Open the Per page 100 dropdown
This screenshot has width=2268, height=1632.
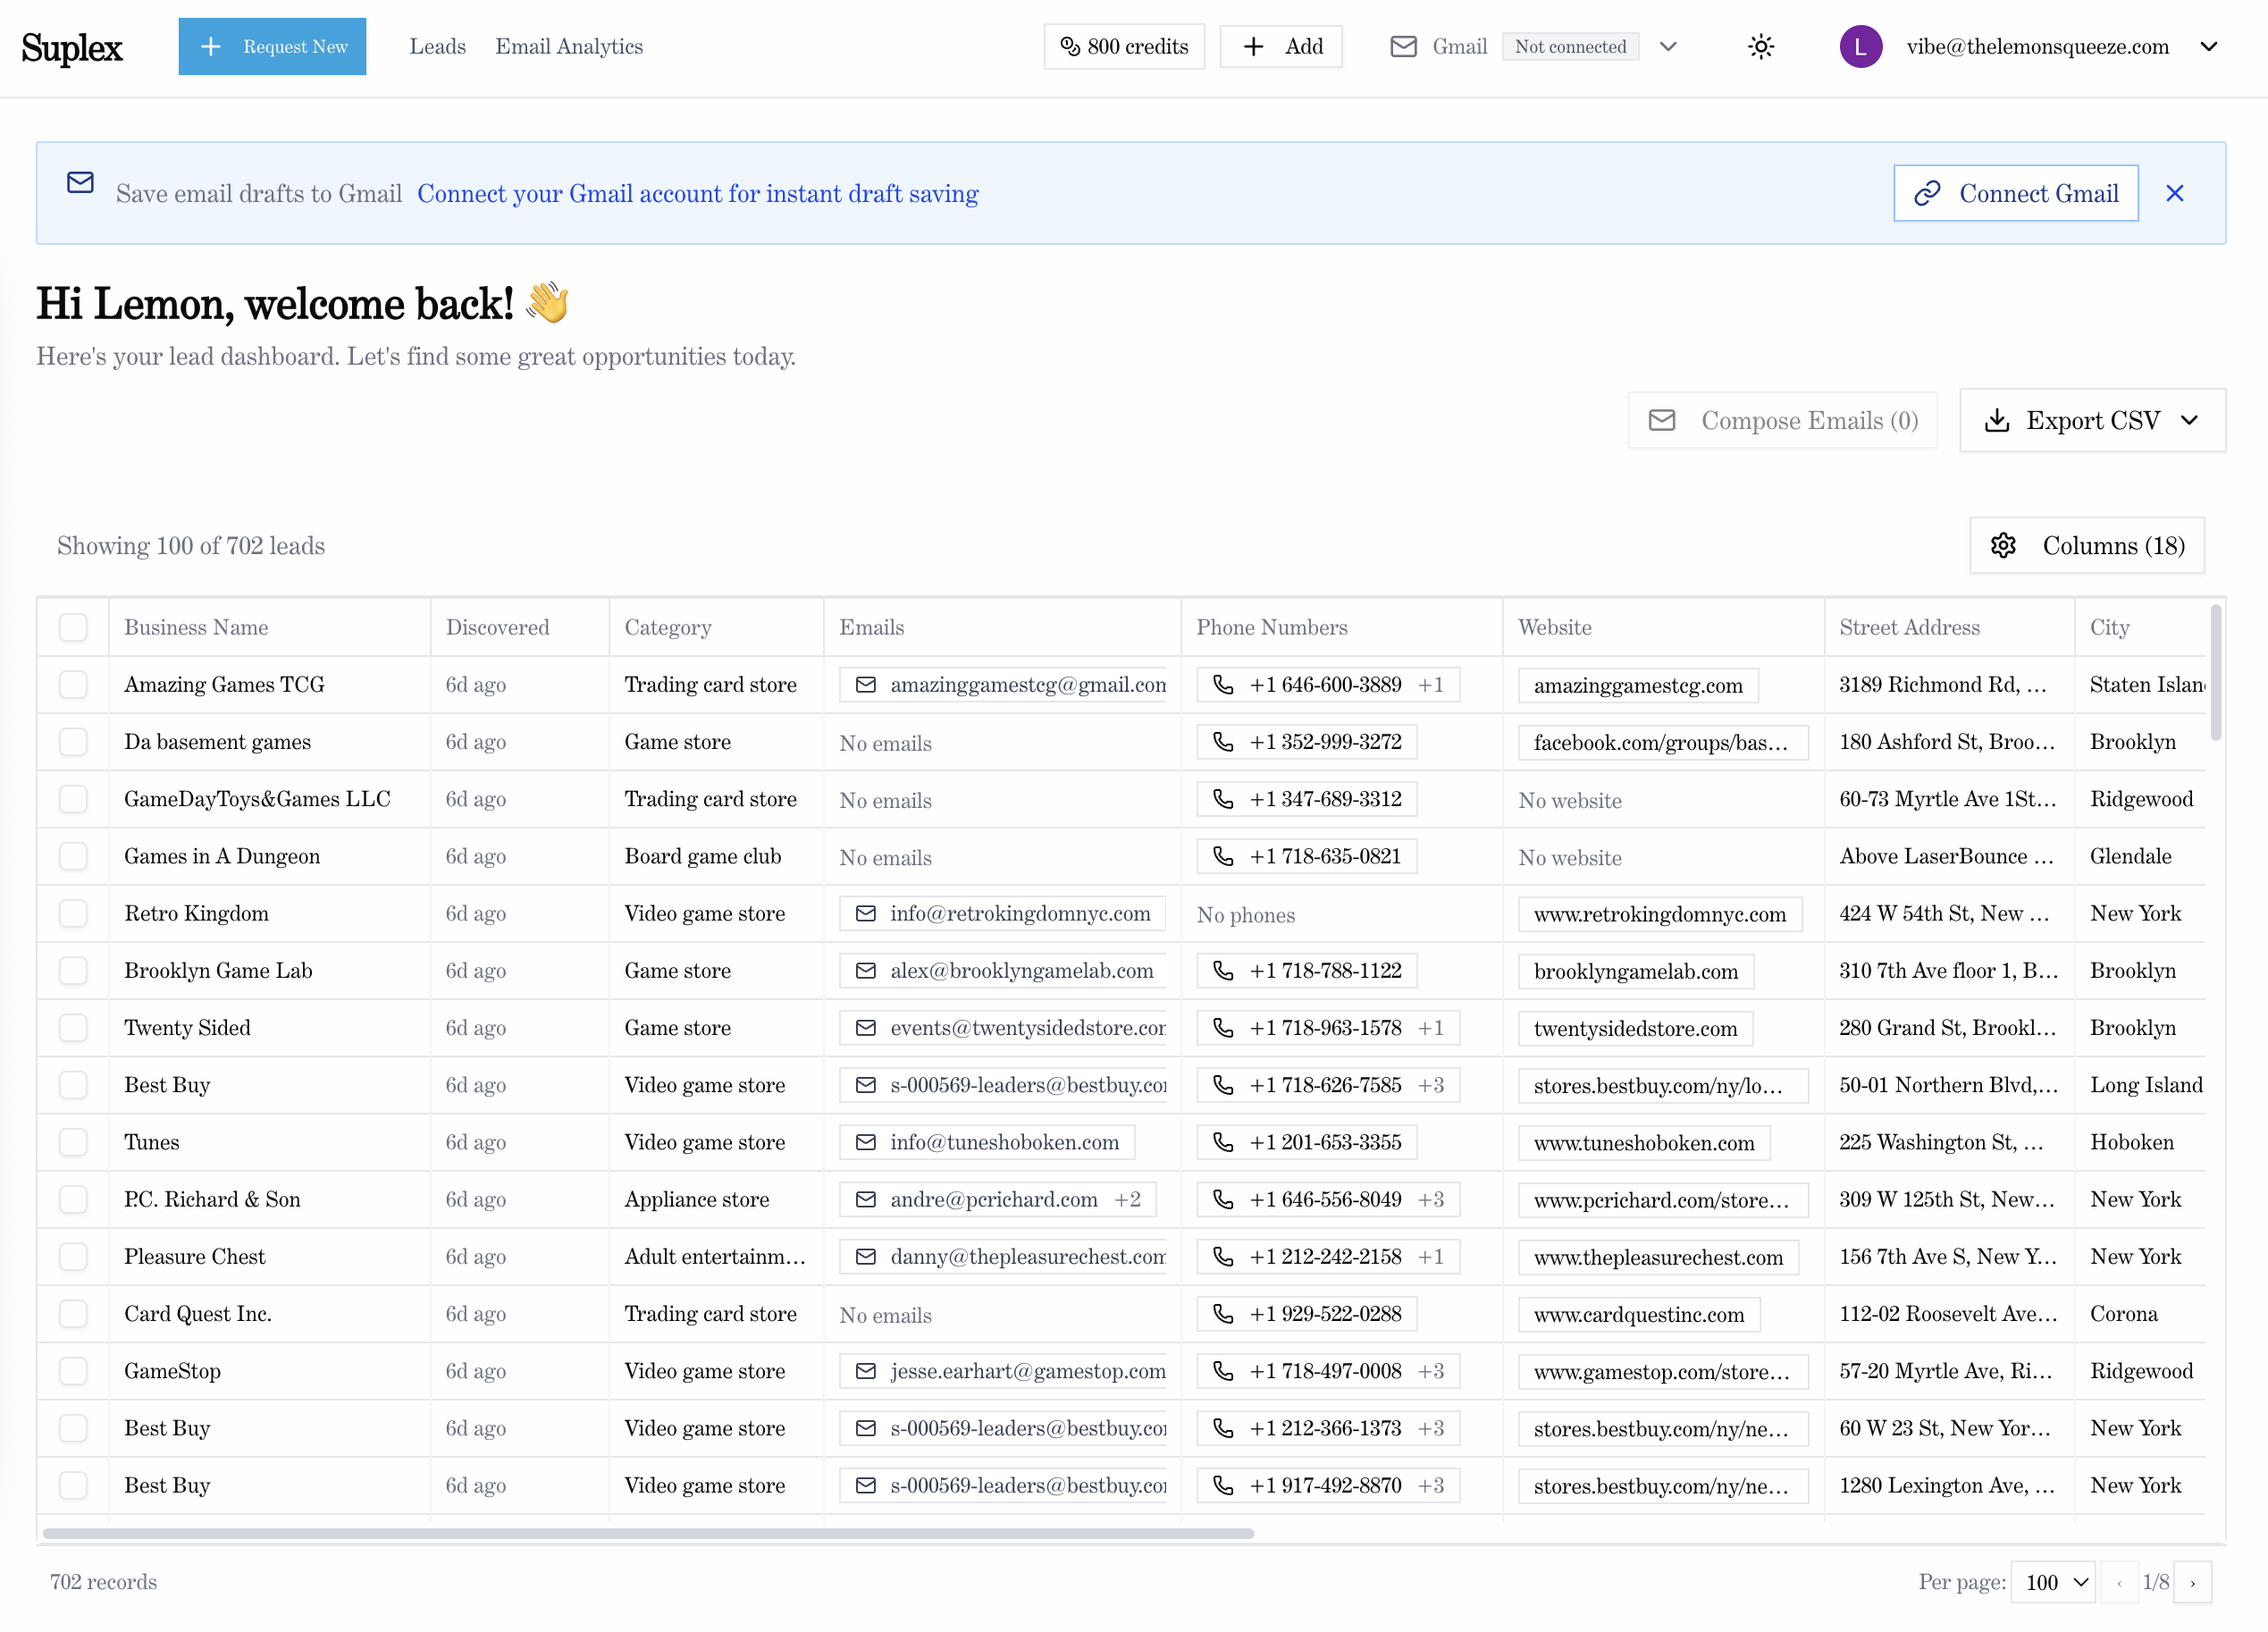coord(2054,1582)
